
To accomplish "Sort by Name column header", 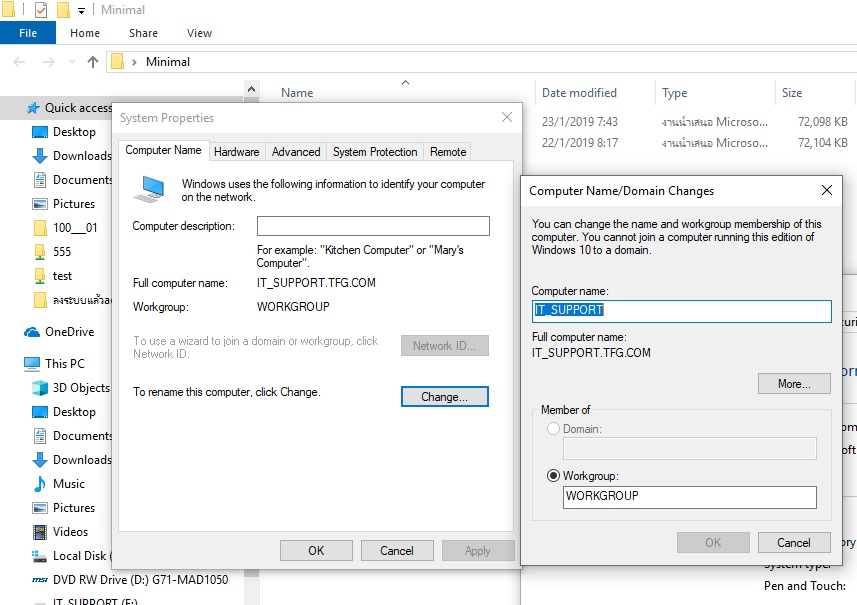I will pos(297,93).
